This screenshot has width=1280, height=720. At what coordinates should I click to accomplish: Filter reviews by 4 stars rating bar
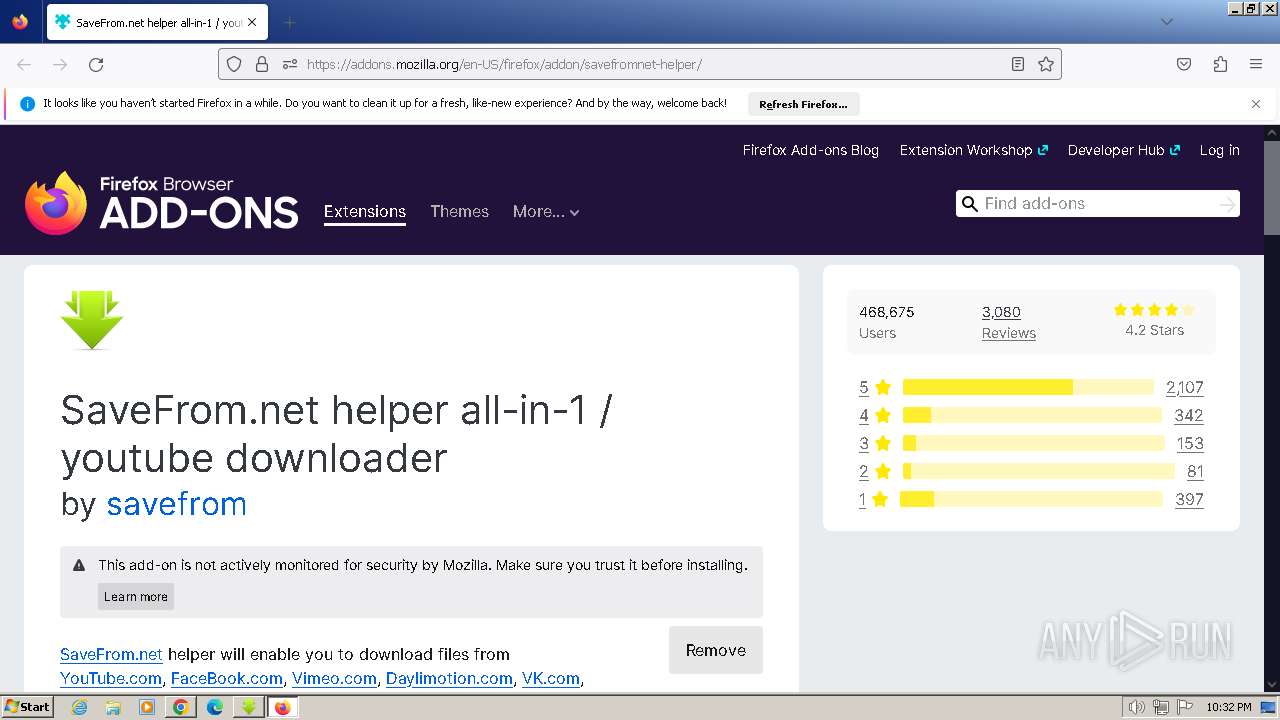click(x=1032, y=415)
